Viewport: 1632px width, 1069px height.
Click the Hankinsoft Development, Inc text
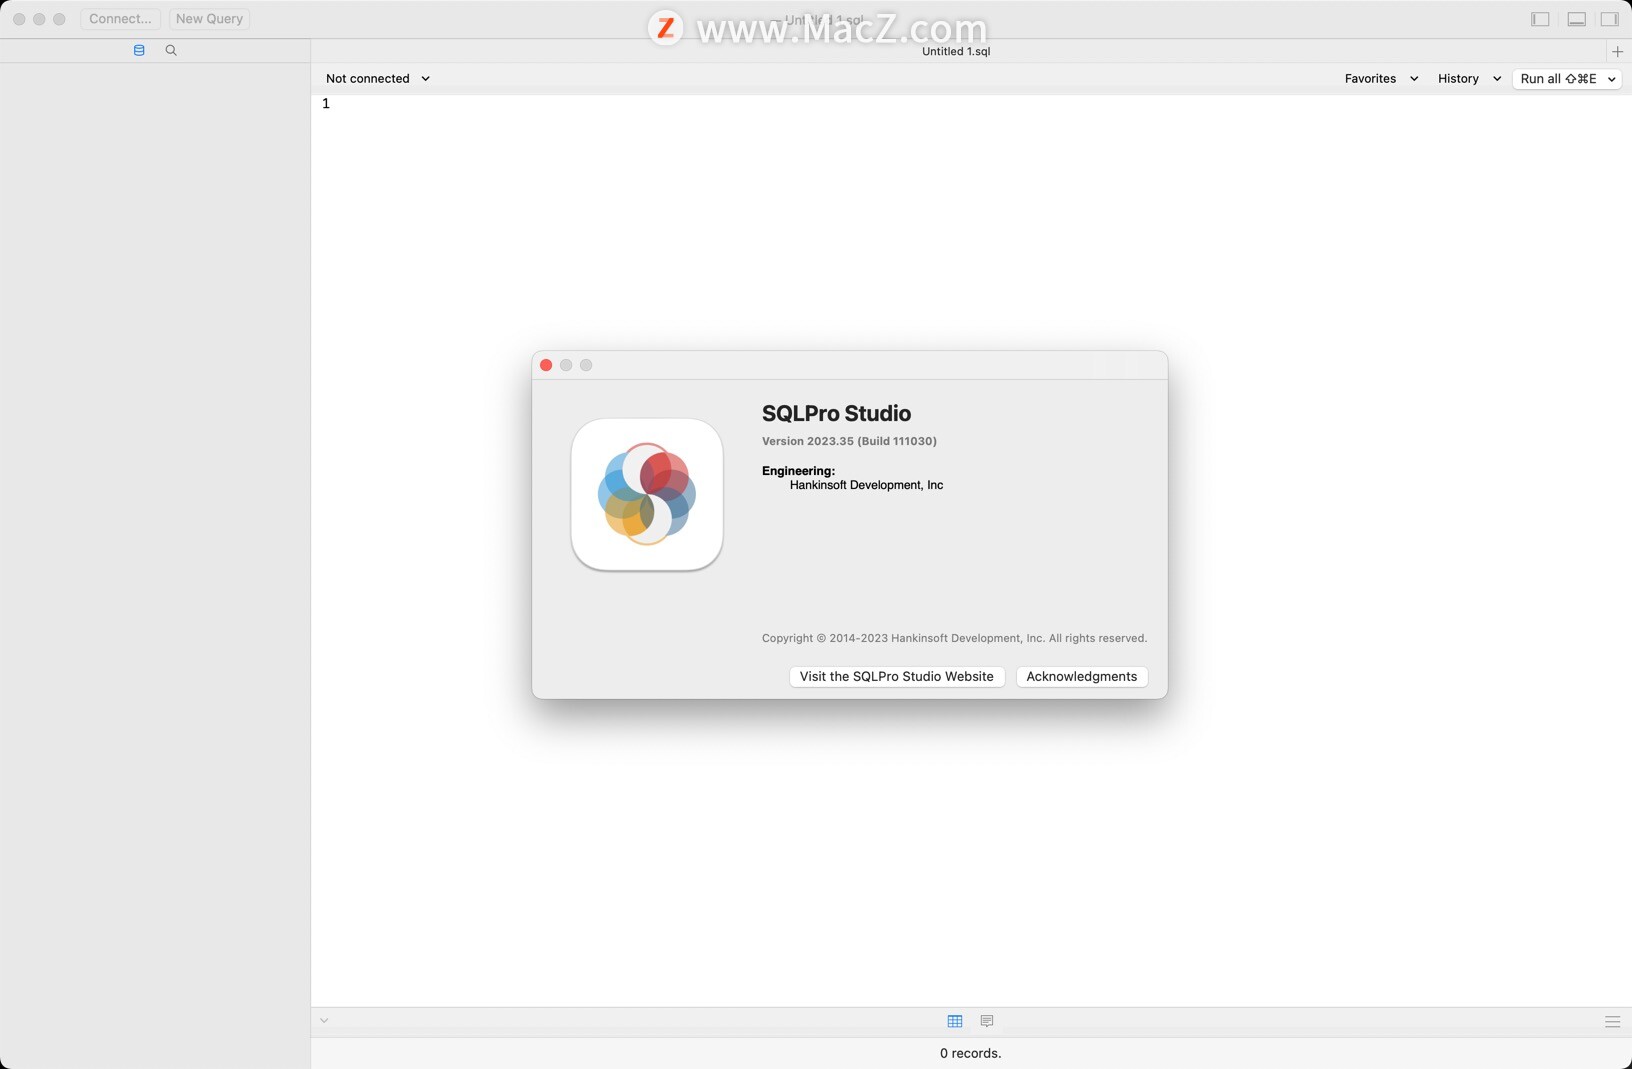coord(866,485)
